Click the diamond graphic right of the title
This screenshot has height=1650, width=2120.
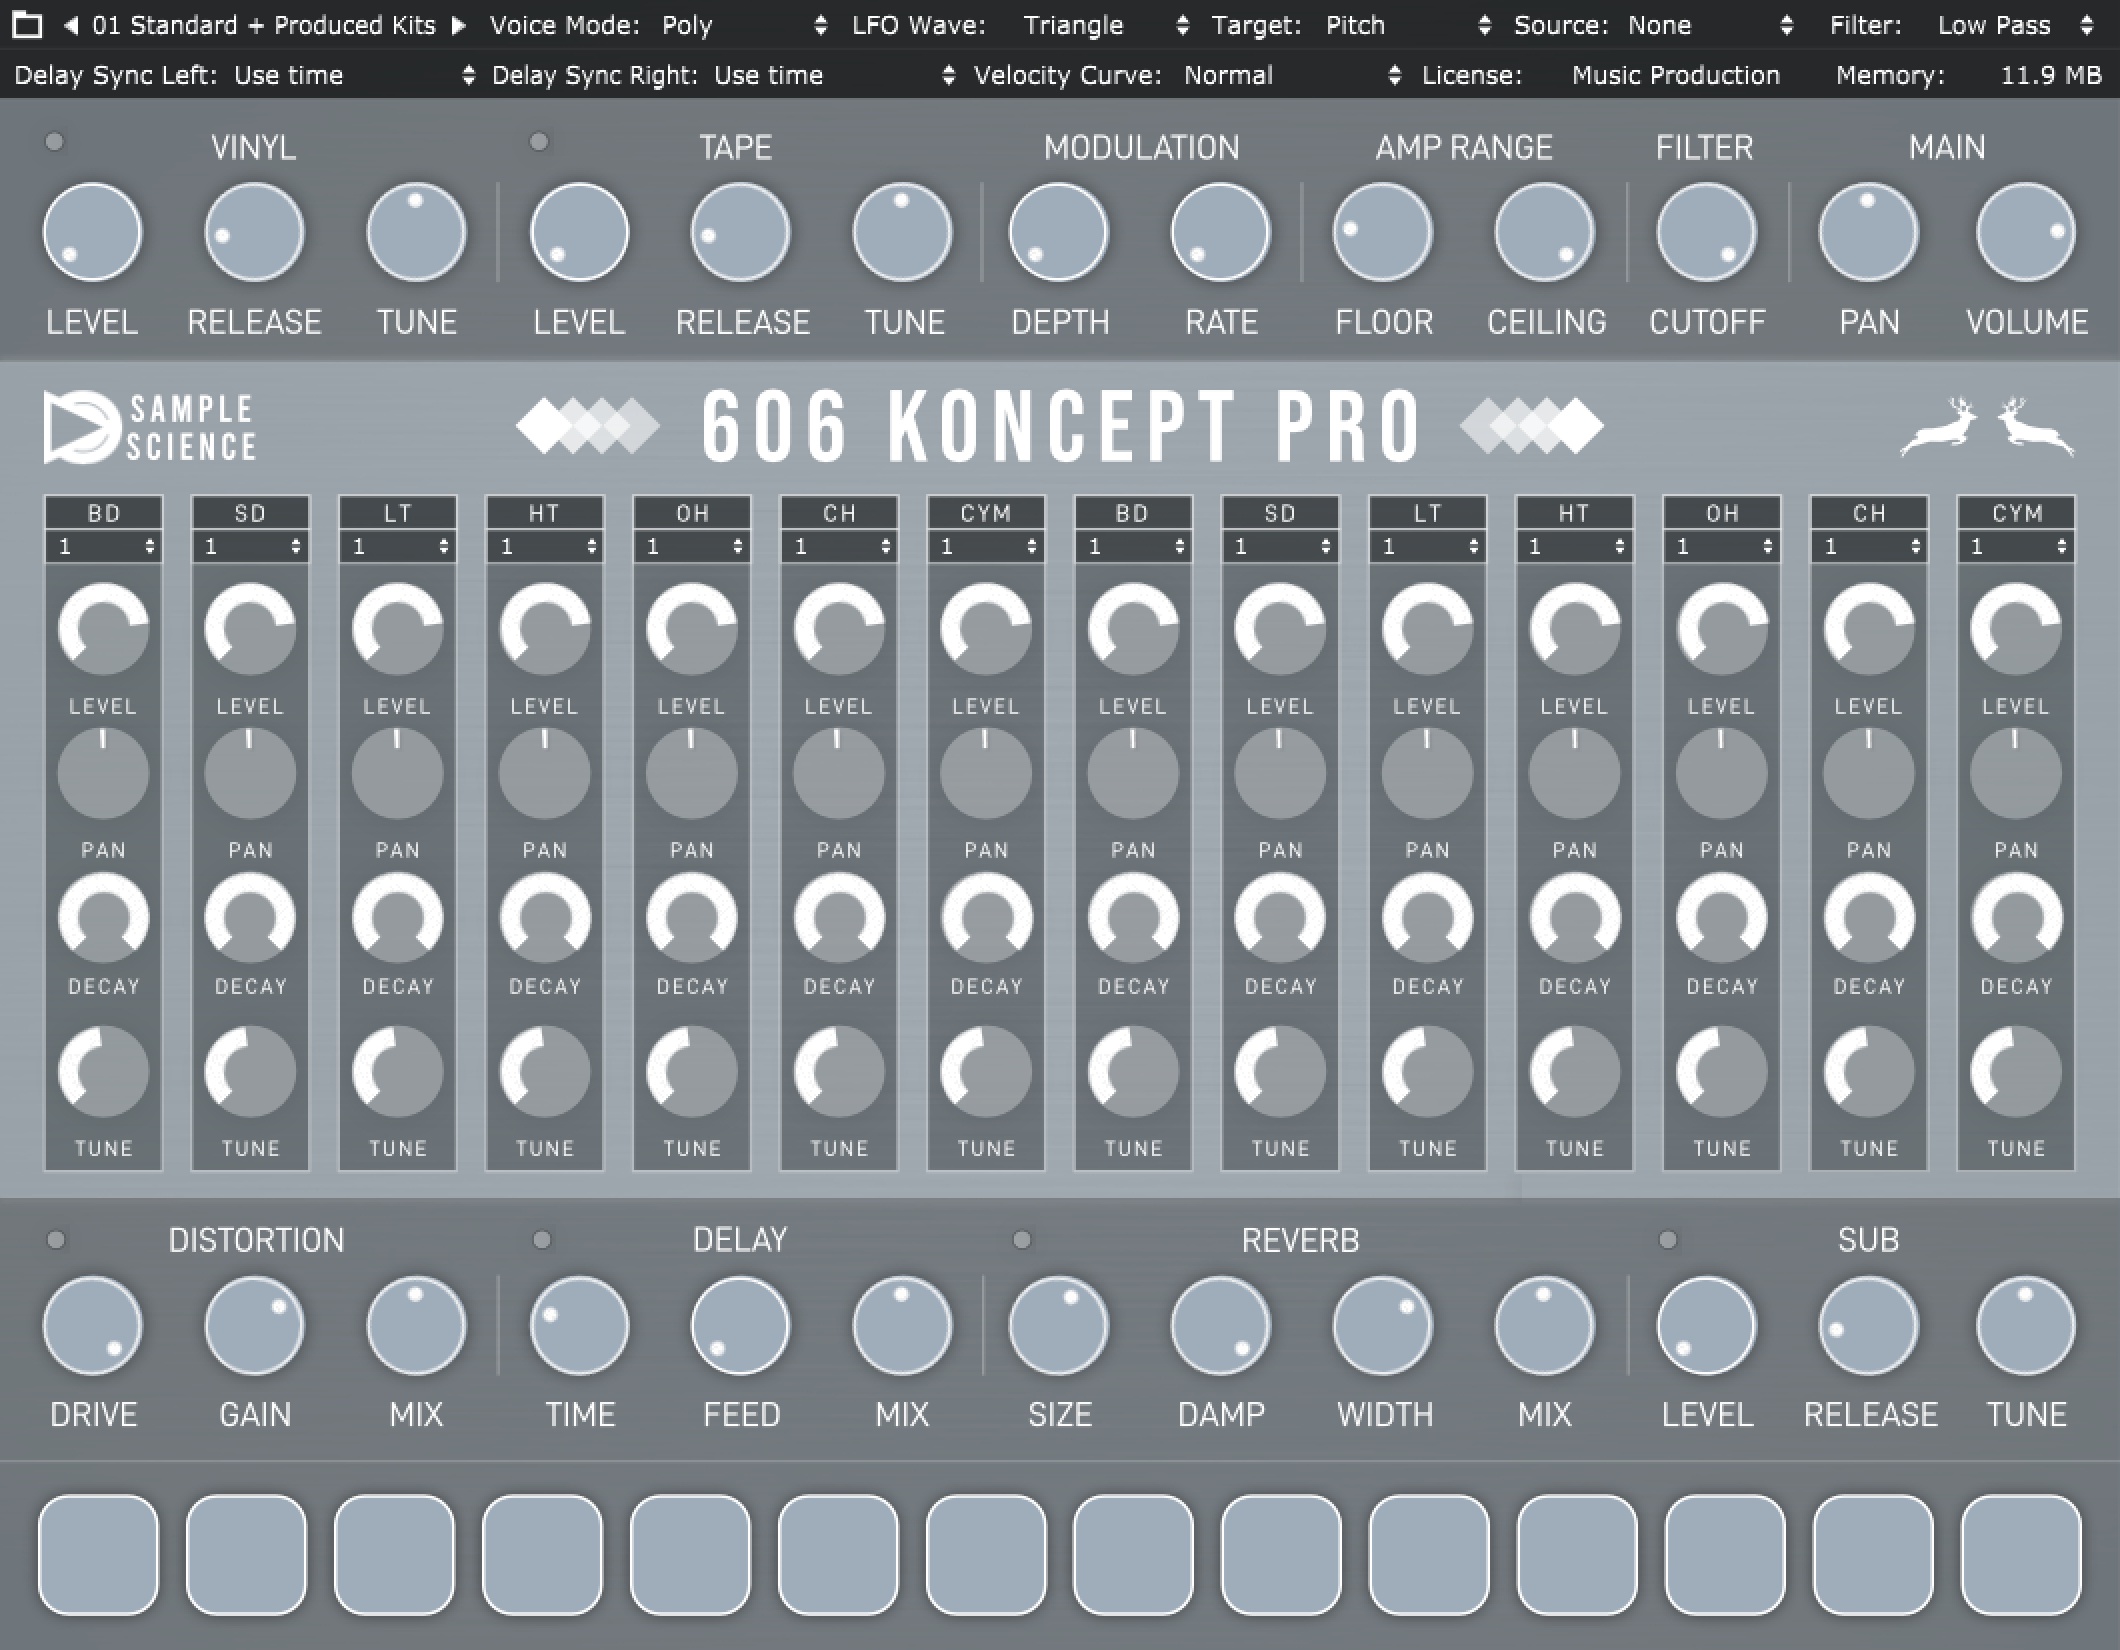coord(1530,425)
